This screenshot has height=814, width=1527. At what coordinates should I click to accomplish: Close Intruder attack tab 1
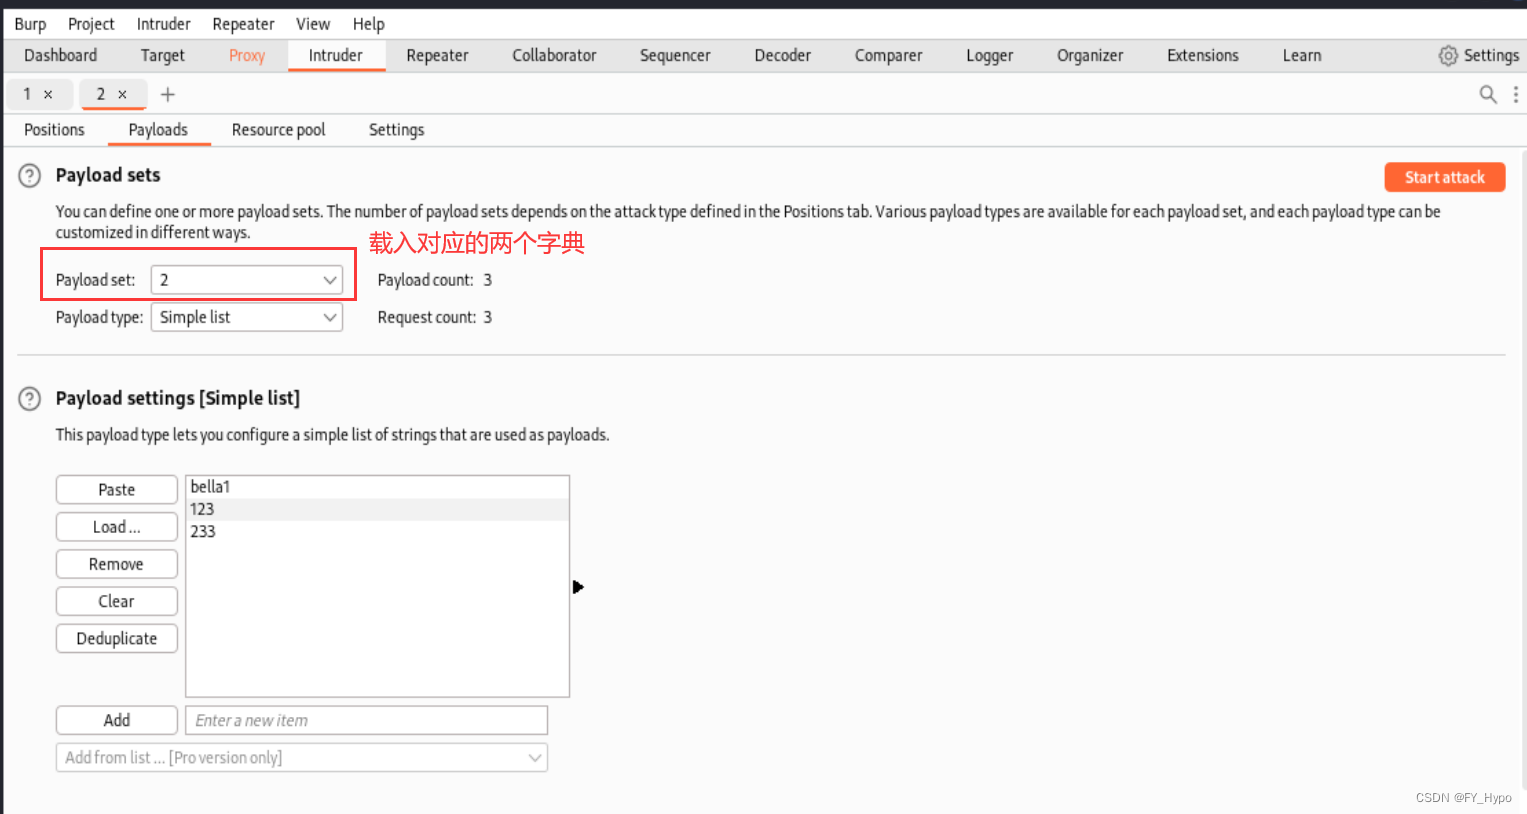(x=48, y=94)
